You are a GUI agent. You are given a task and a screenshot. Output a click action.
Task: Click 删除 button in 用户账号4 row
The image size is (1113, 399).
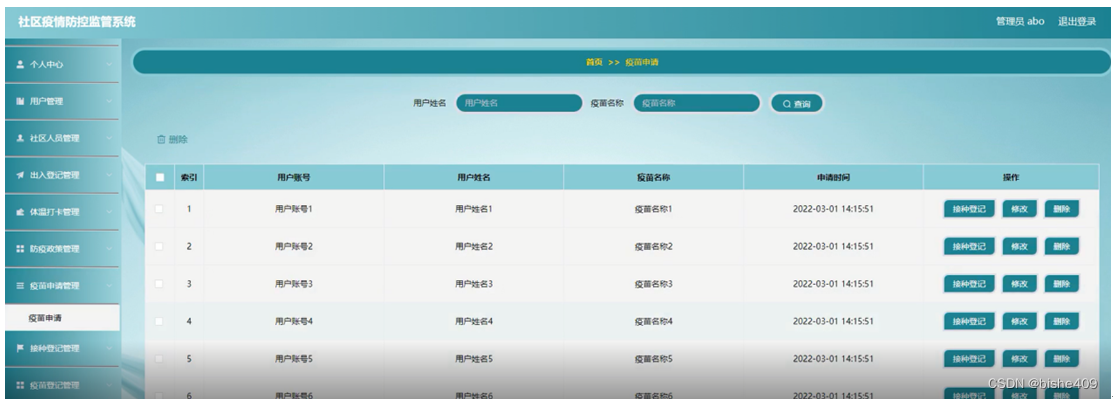1062,322
